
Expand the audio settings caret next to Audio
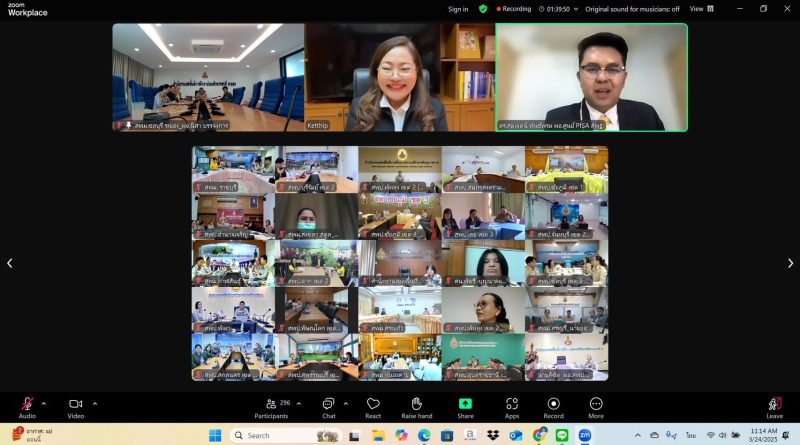click(x=44, y=403)
